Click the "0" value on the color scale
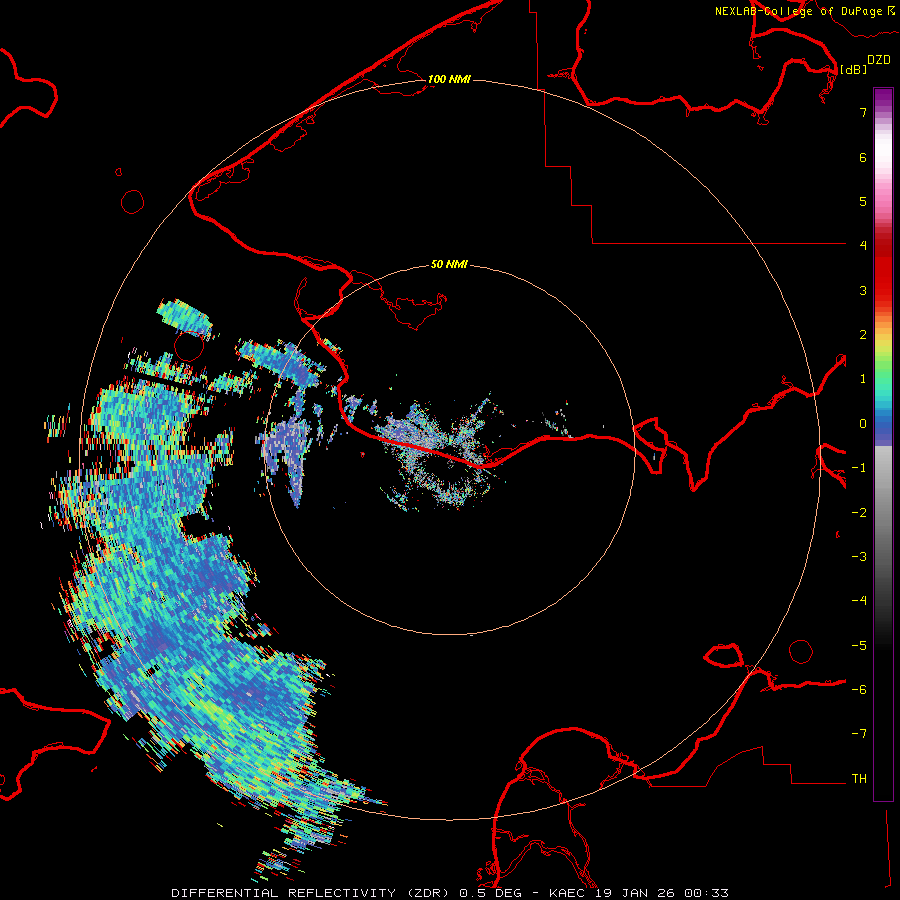 pyautogui.click(x=863, y=424)
